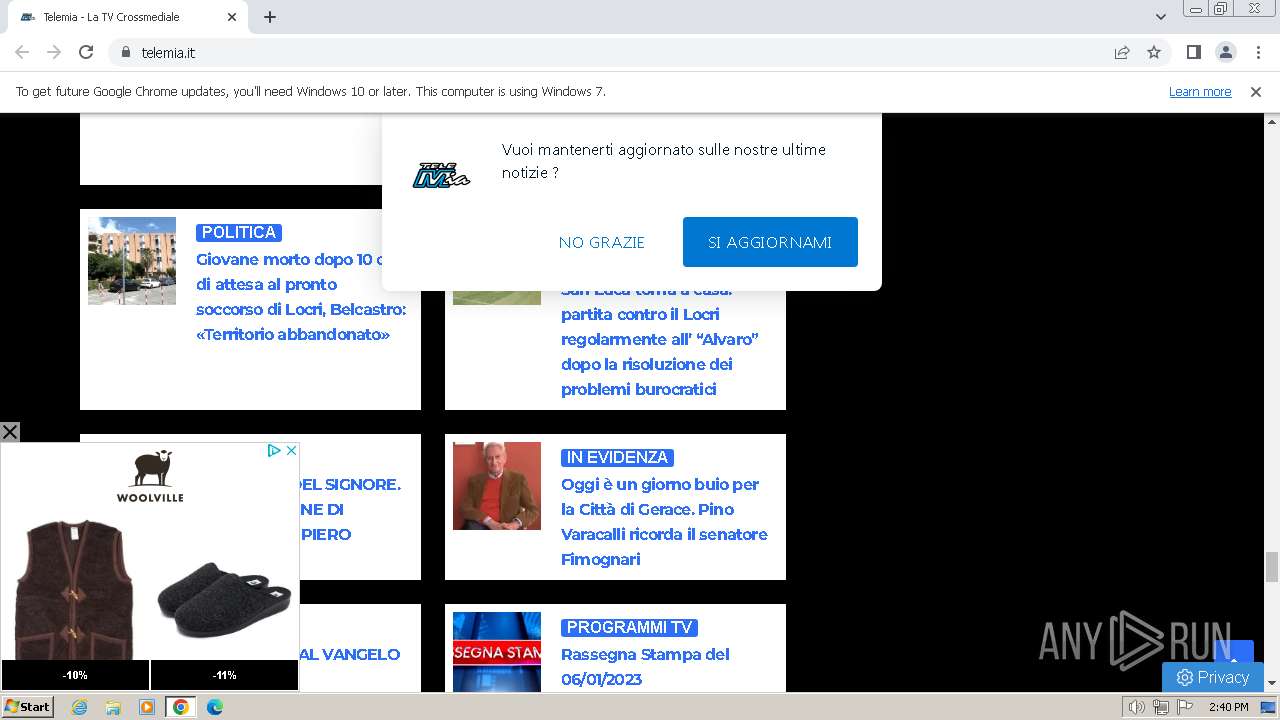Close the Woolville ad overlay
Image resolution: width=1280 pixels, height=720 pixels.
(x=10, y=432)
